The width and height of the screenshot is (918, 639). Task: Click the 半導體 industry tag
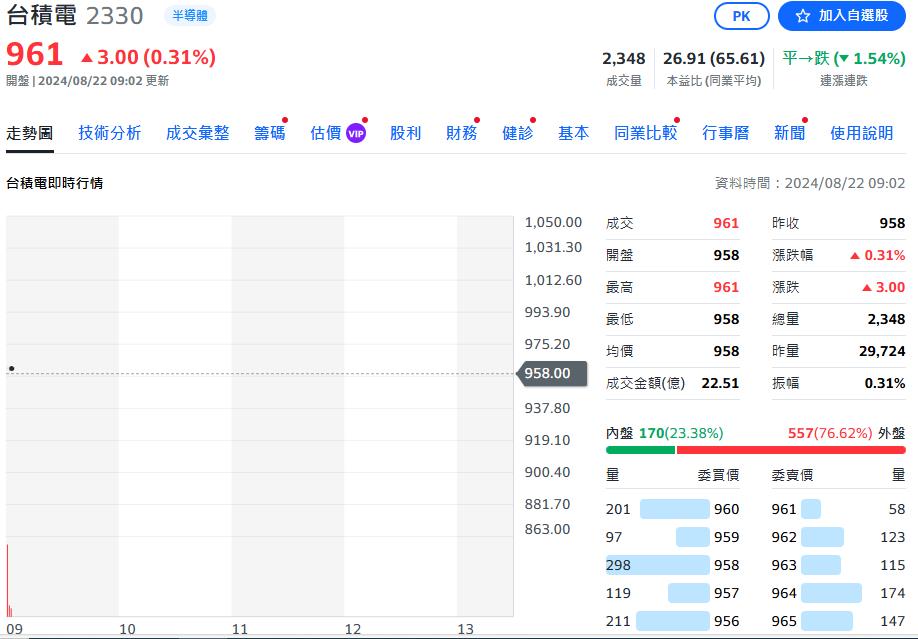(190, 16)
